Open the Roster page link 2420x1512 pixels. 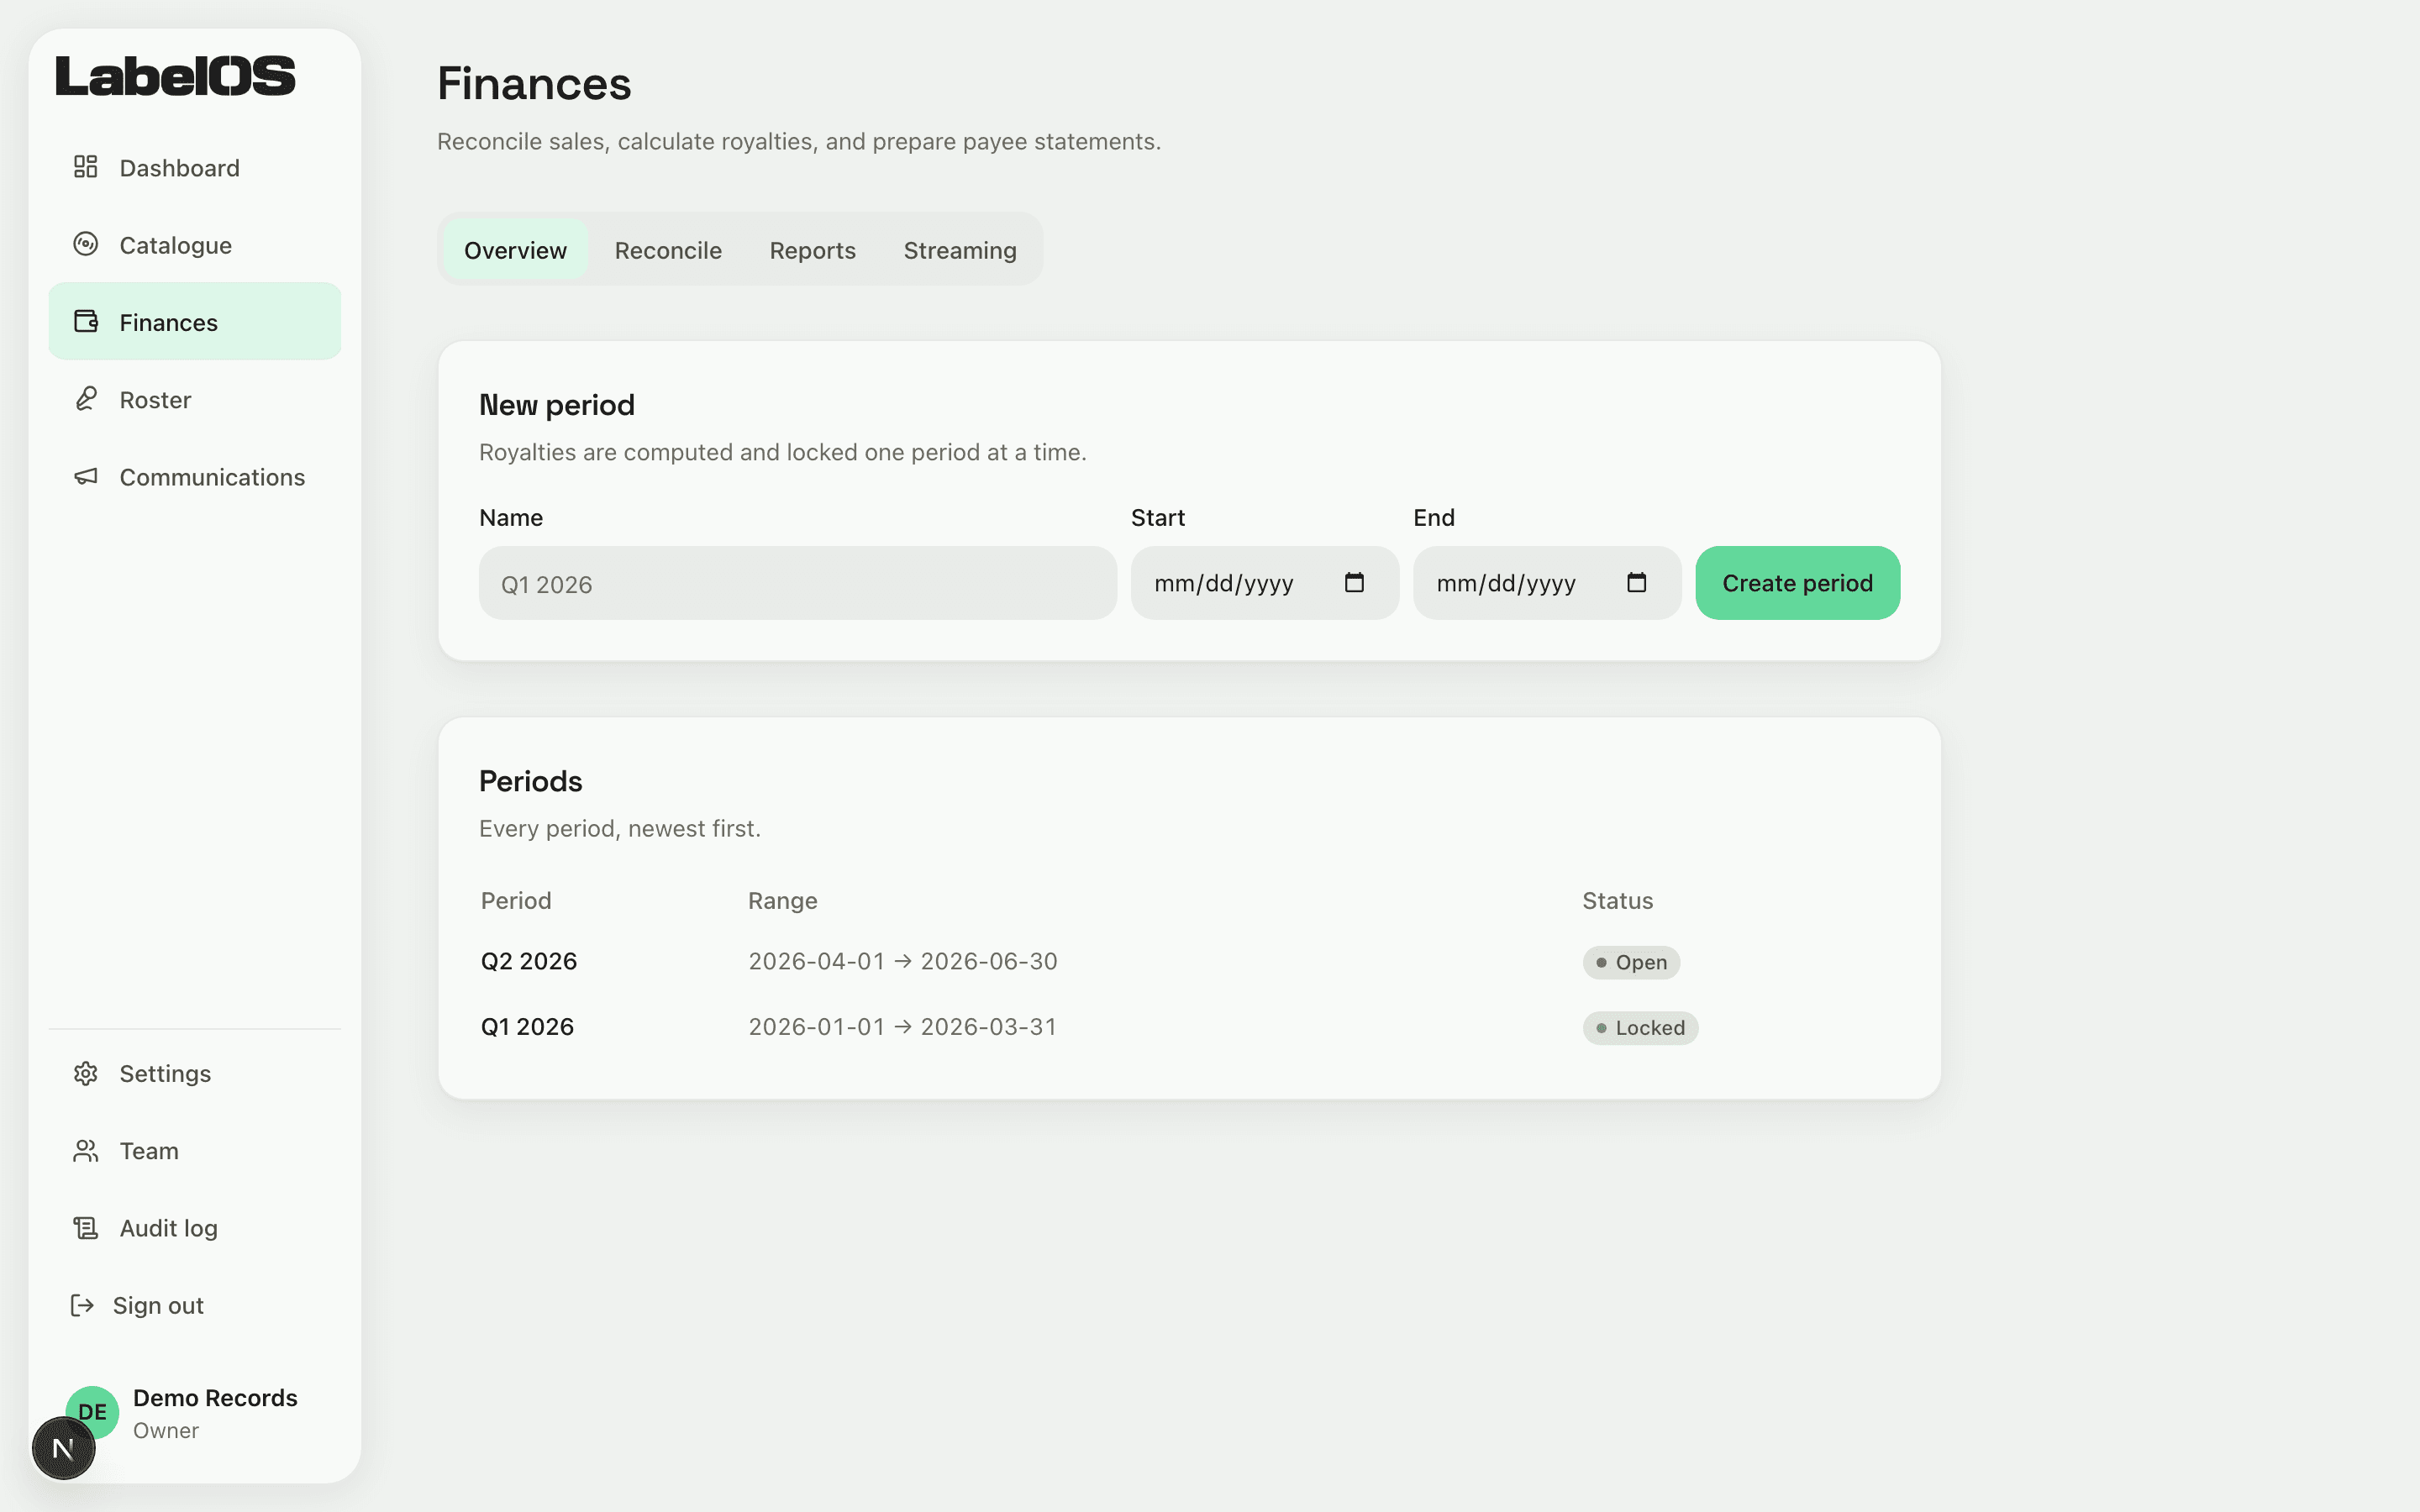tap(194, 399)
